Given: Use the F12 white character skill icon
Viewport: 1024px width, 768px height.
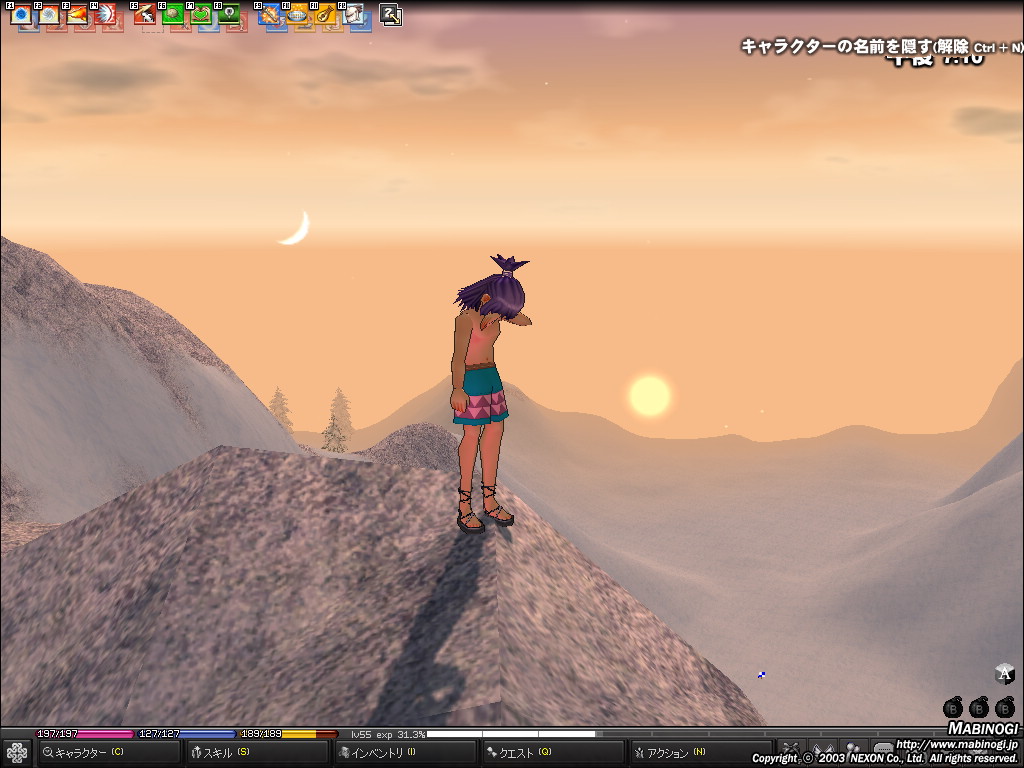Looking at the screenshot, I should (x=353, y=14).
